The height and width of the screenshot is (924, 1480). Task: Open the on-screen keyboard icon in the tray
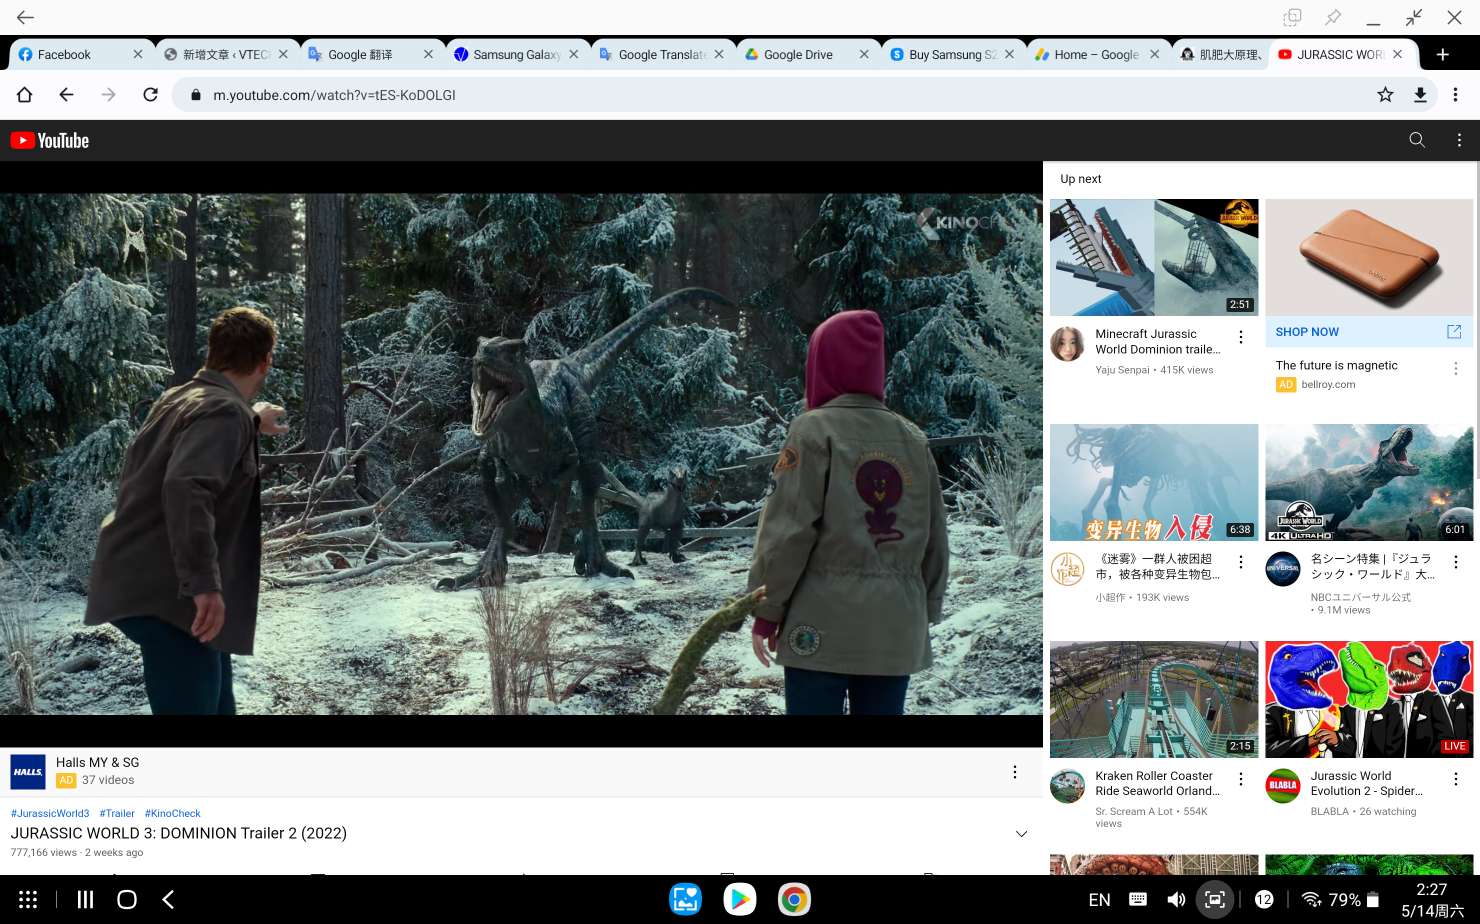coord(1138,900)
